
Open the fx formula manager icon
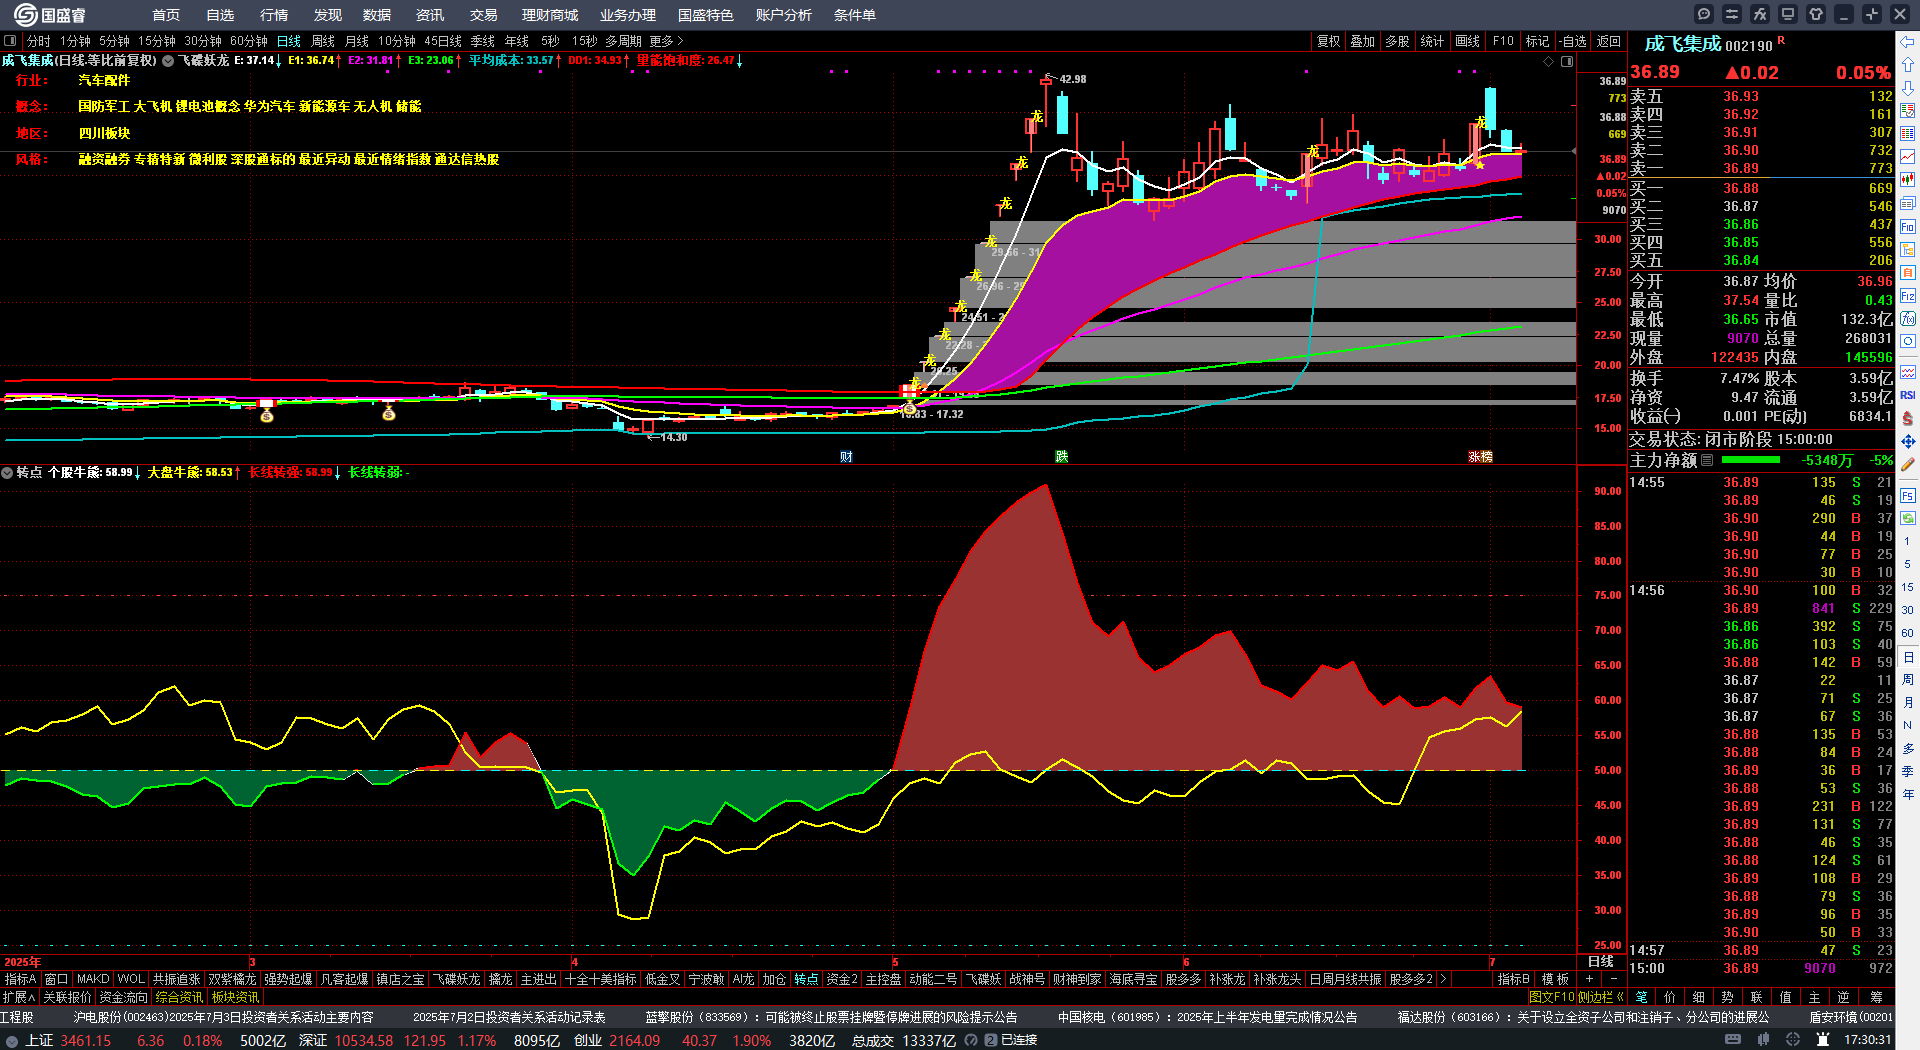pos(1760,14)
